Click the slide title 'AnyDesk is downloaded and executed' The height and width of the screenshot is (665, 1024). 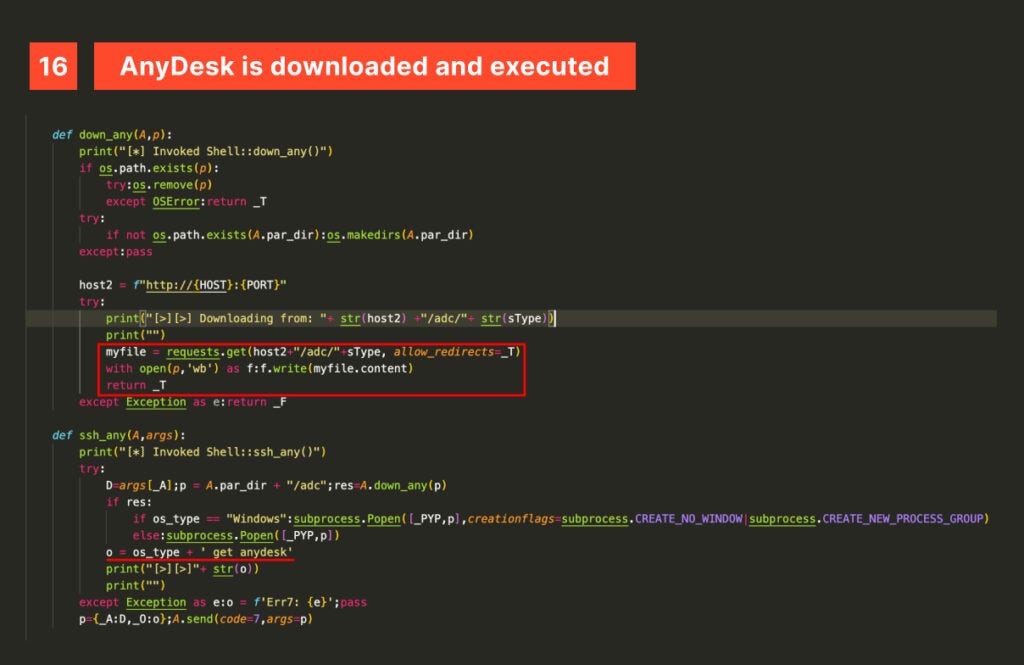(364, 66)
